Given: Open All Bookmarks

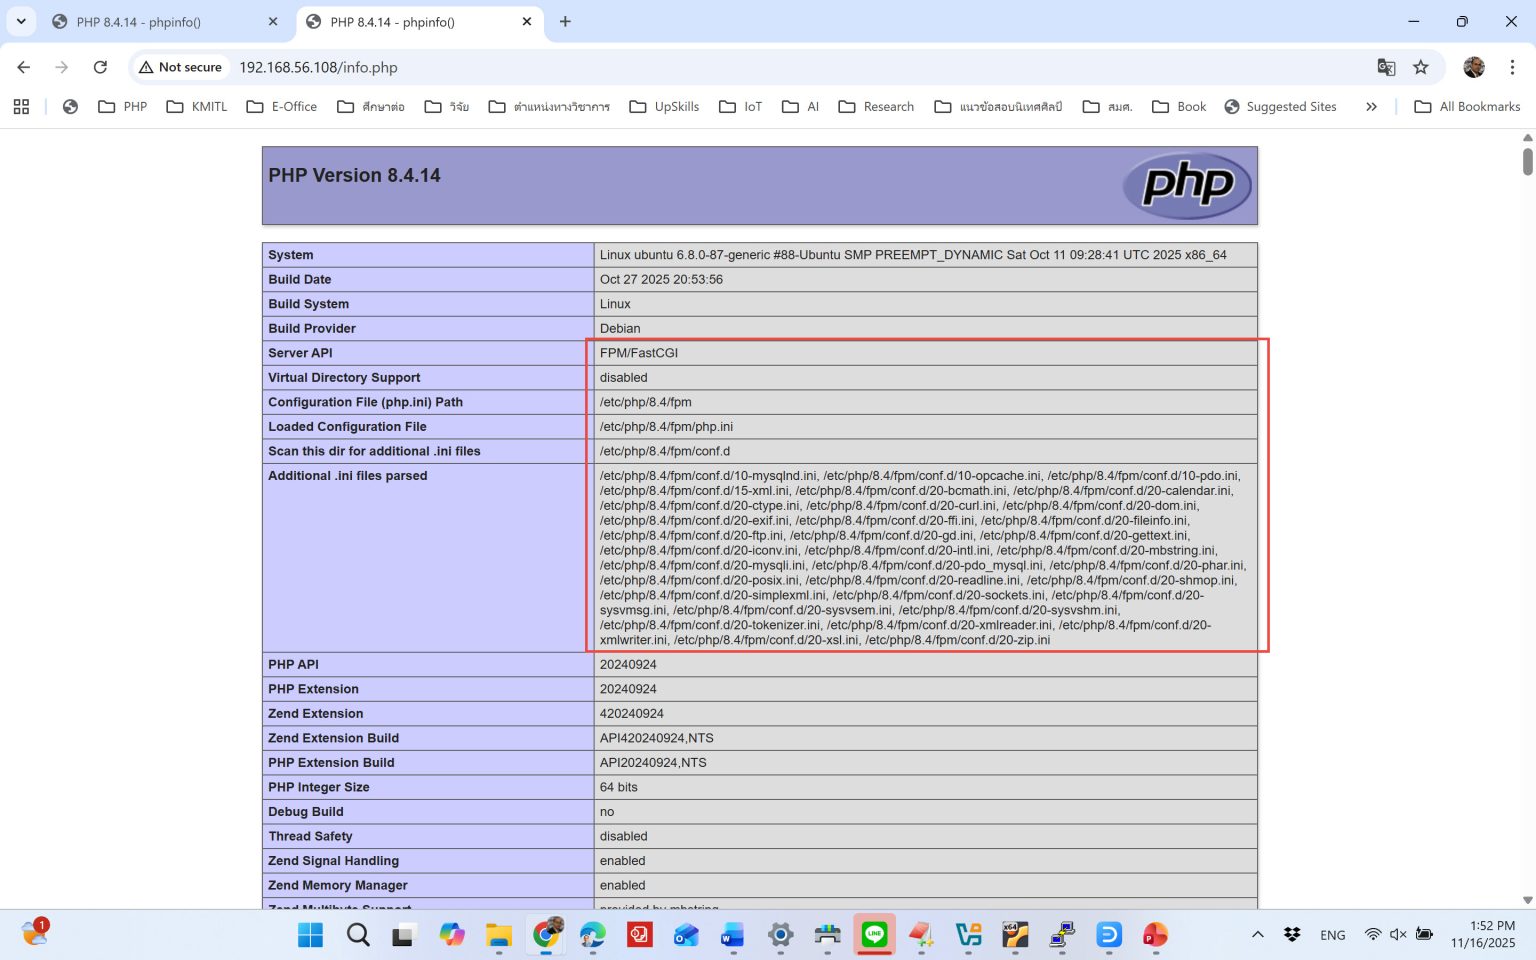Looking at the screenshot, I should click(1466, 106).
